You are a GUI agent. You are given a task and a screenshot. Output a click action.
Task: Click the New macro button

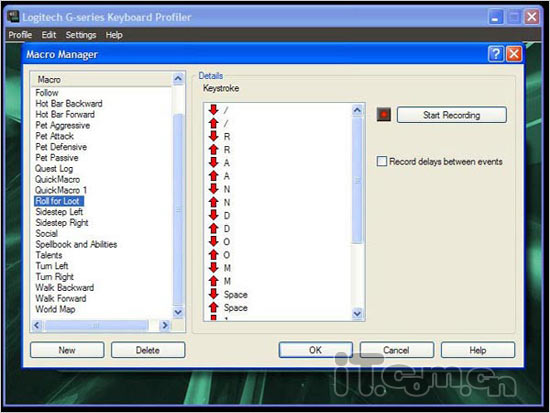coord(67,350)
